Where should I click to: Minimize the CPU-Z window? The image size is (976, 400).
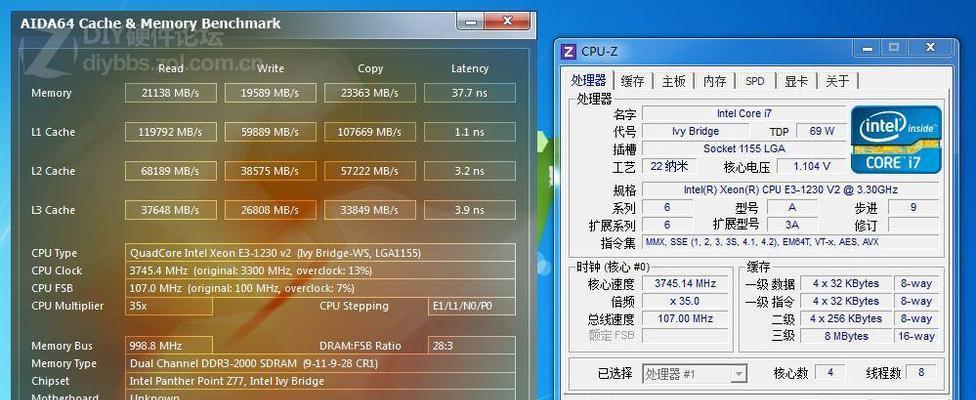click(868, 48)
